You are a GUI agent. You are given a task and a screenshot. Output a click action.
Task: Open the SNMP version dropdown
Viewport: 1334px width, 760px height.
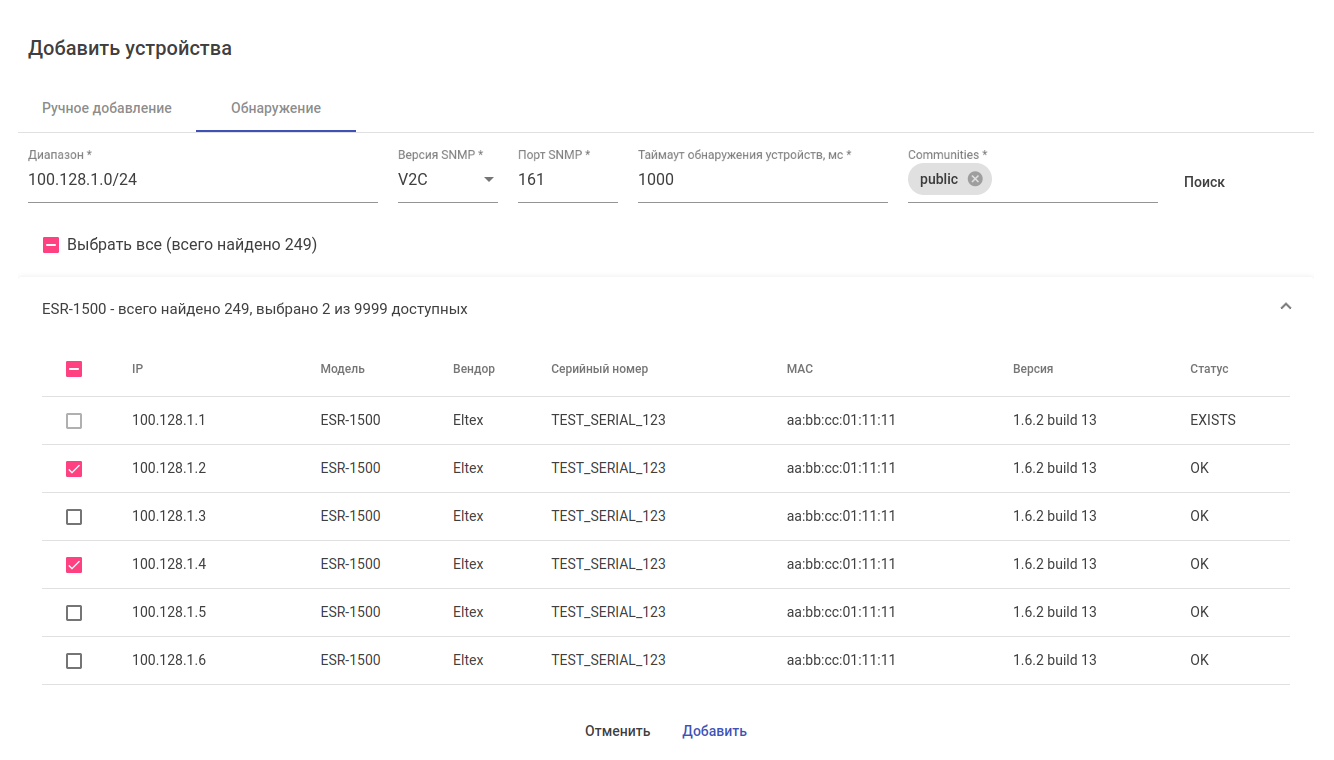(x=447, y=180)
